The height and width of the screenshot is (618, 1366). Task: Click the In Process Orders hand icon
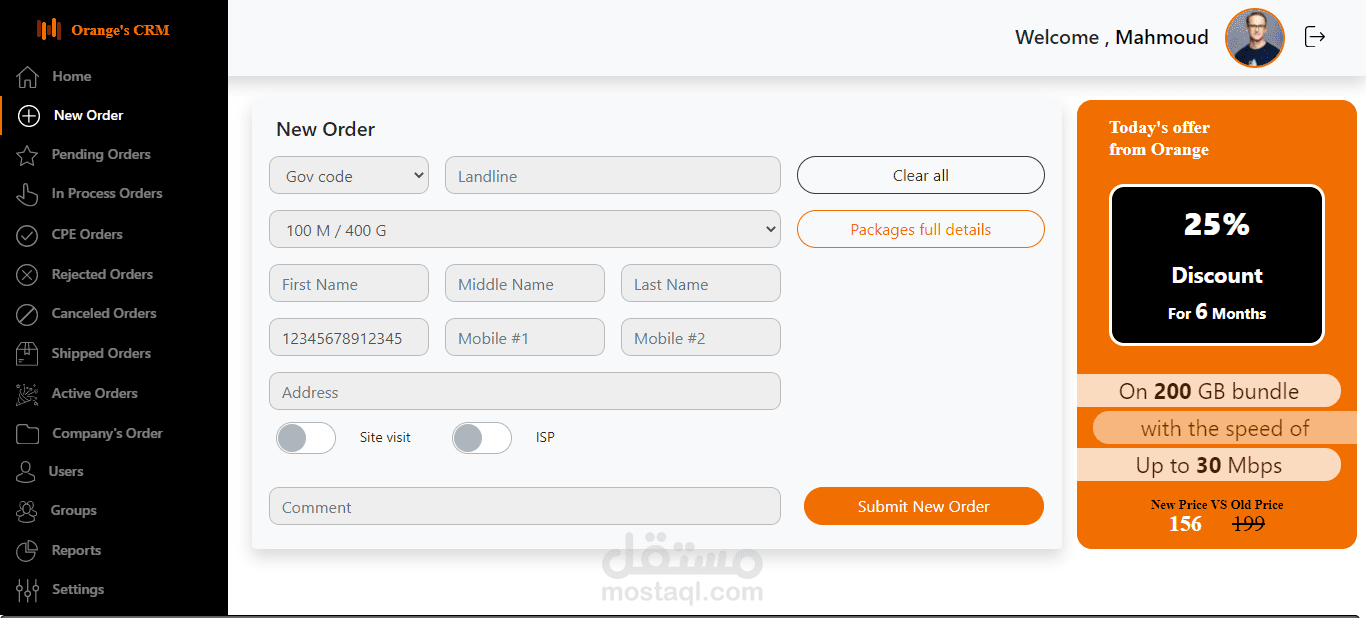(x=27, y=194)
